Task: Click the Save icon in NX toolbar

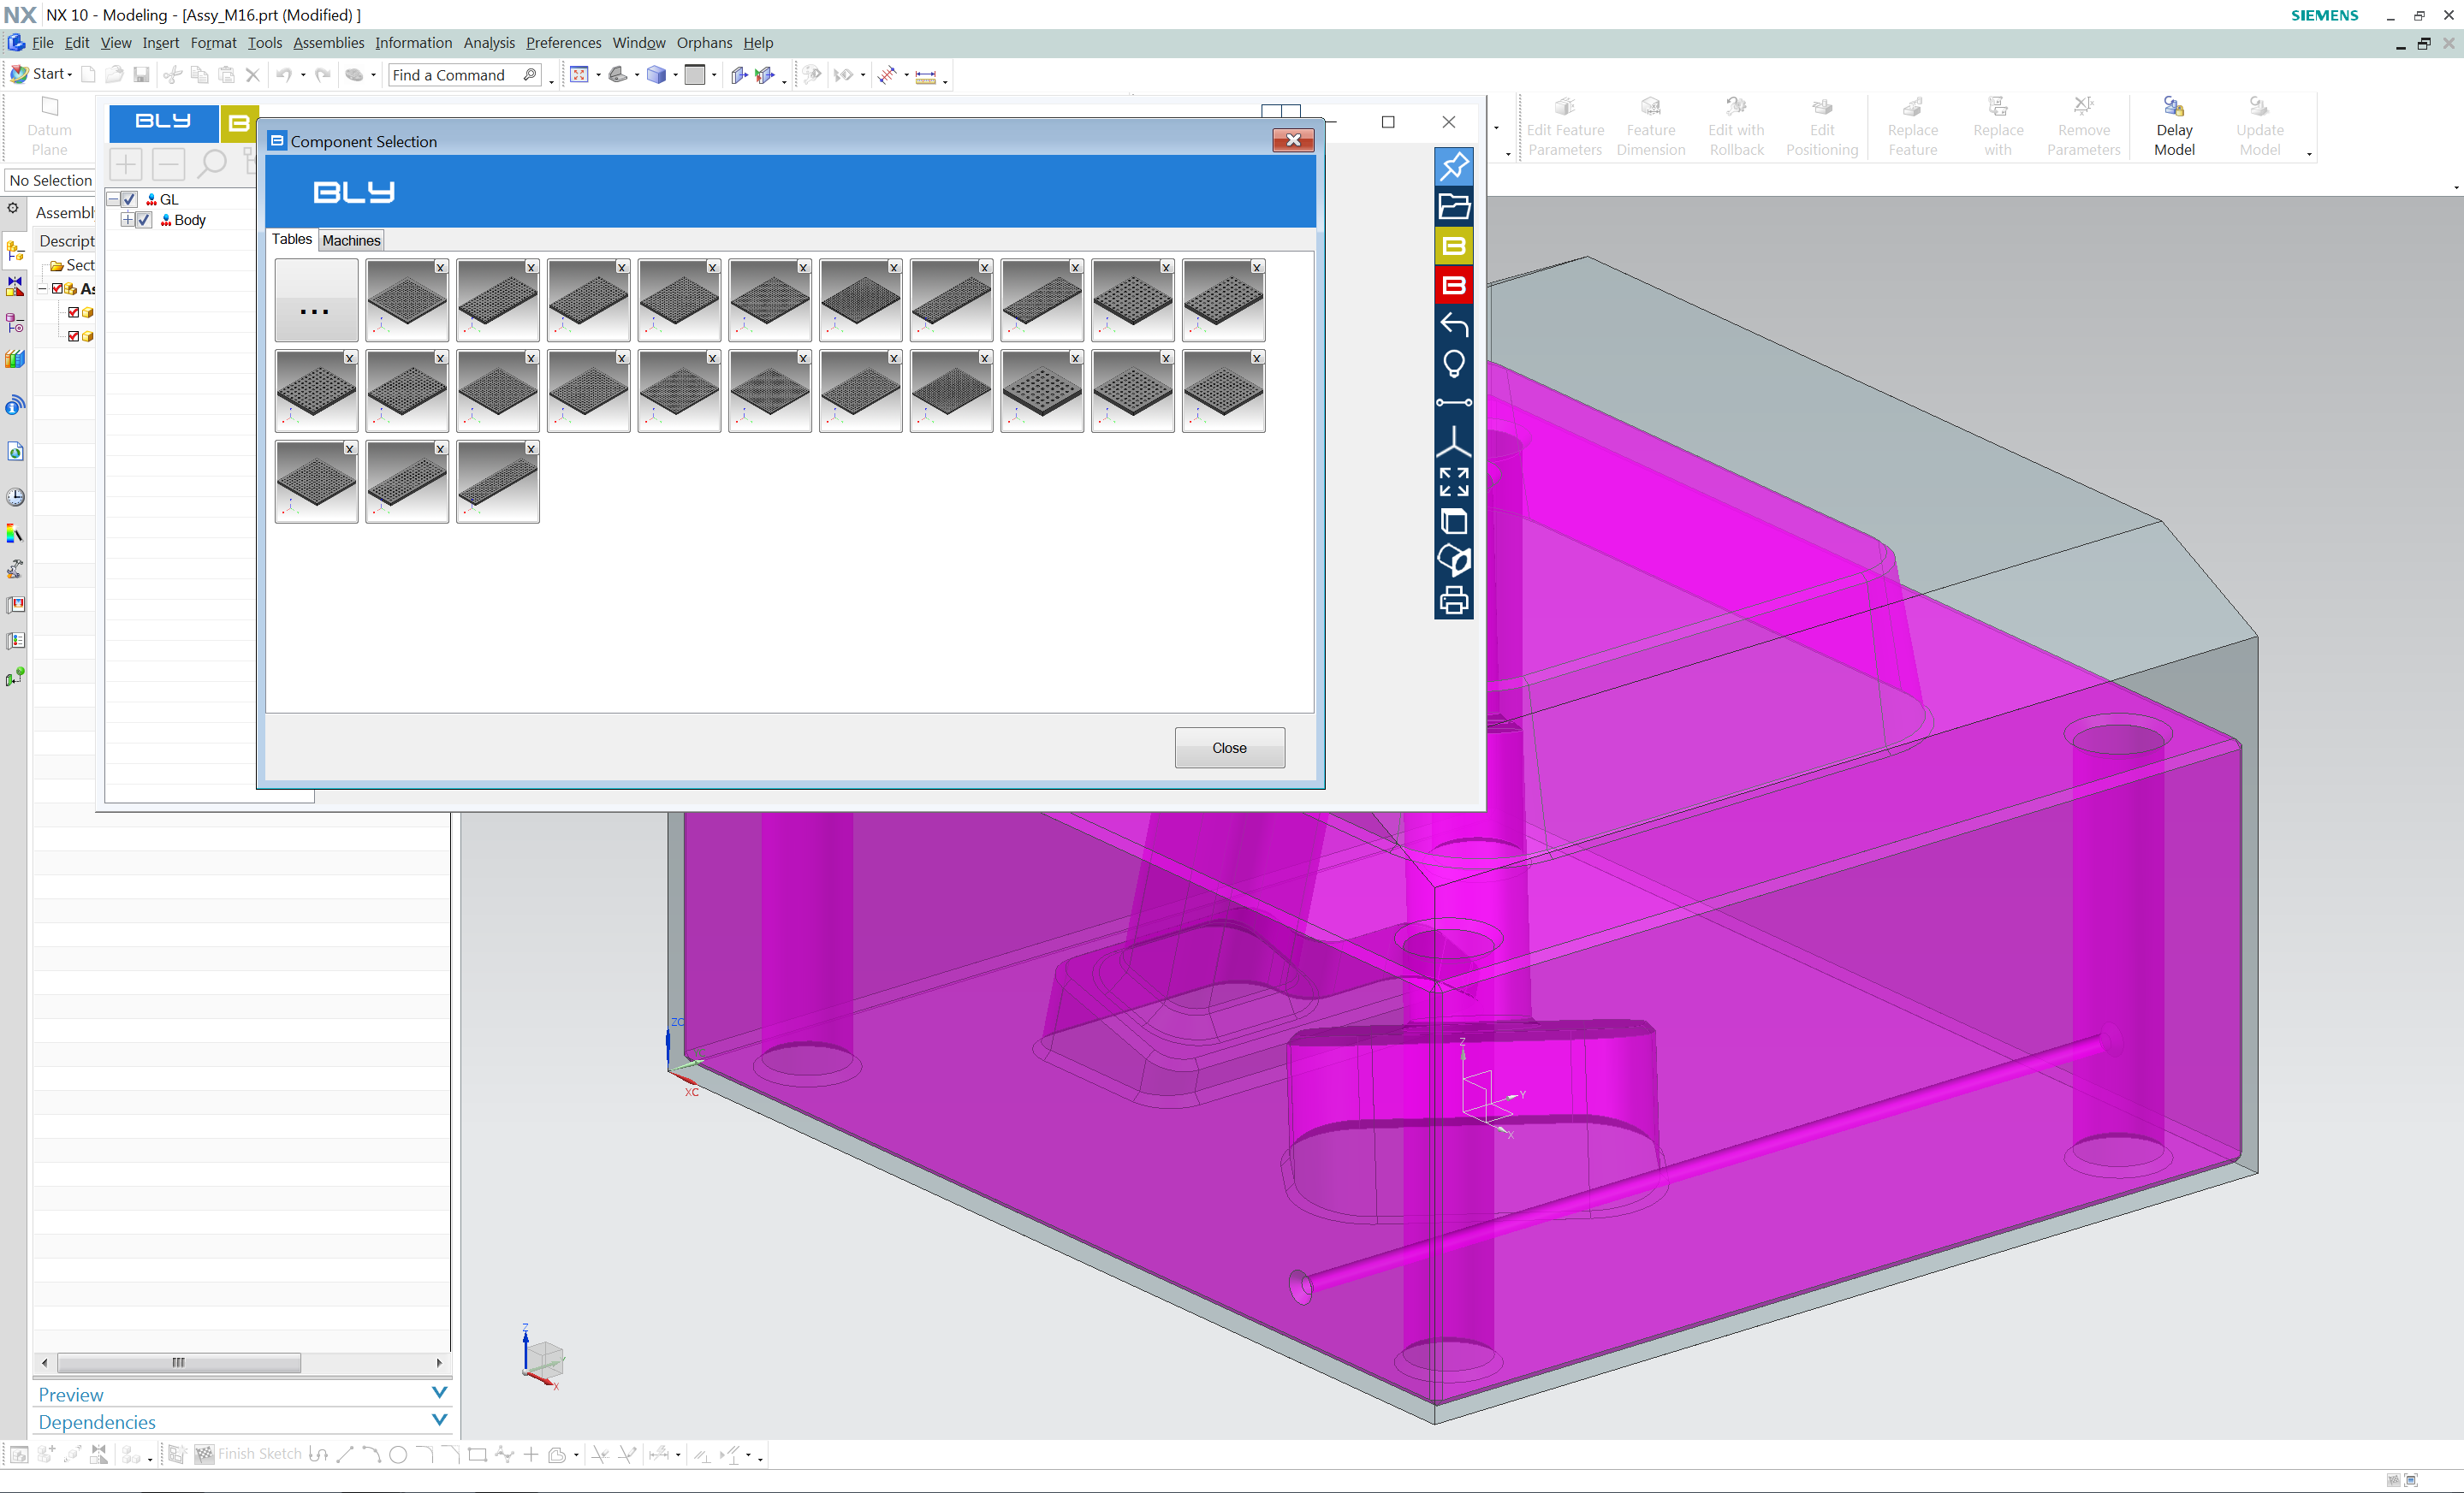Action: point(141,75)
